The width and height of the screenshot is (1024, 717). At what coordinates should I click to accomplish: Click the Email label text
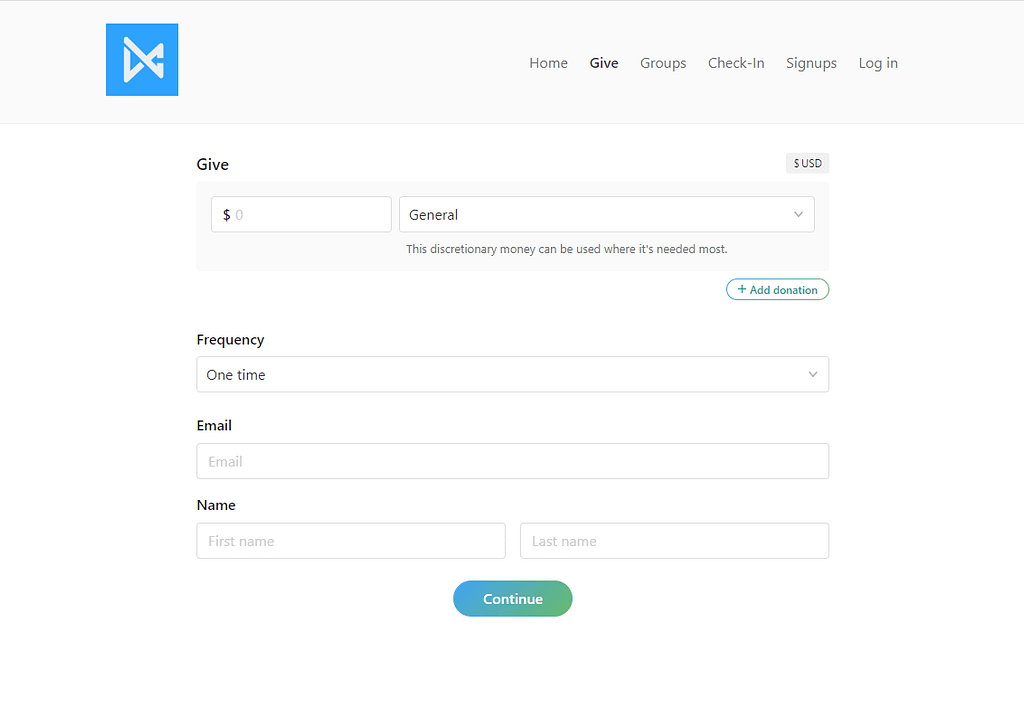[214, 426]
